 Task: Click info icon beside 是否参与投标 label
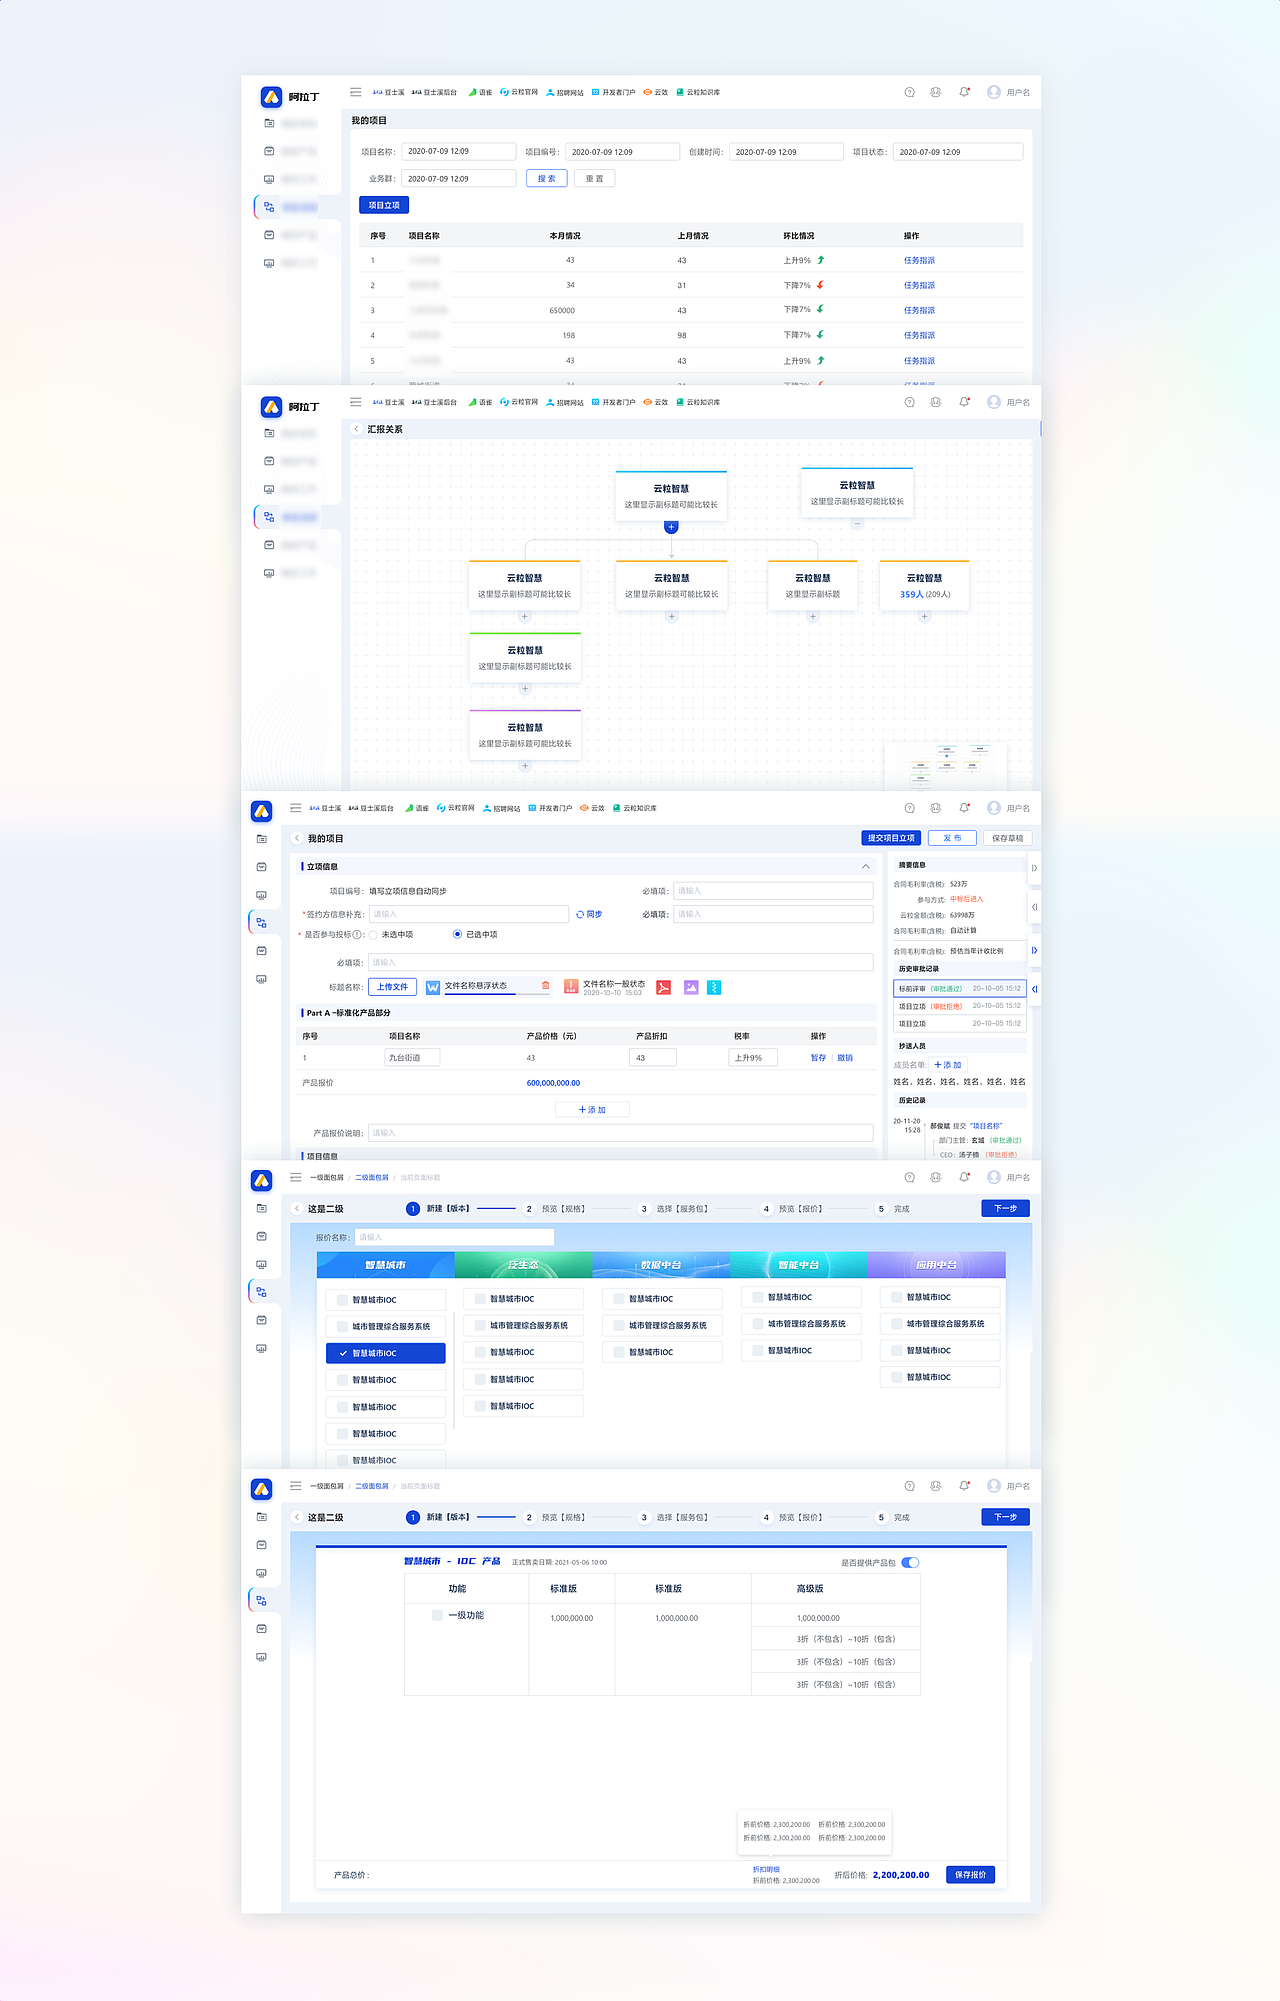[x=359, y=934]
